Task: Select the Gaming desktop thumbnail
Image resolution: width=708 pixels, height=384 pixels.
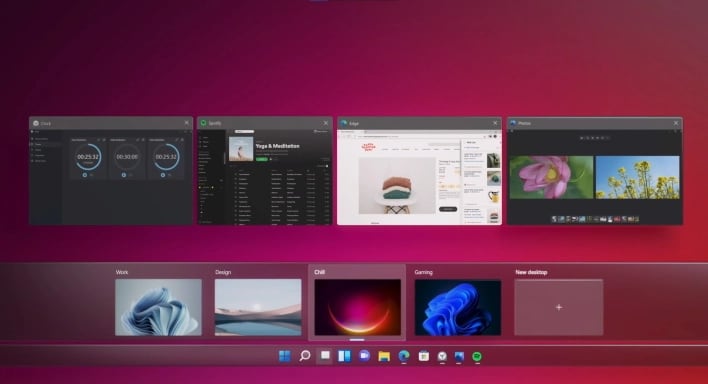Action: (458, 308)
